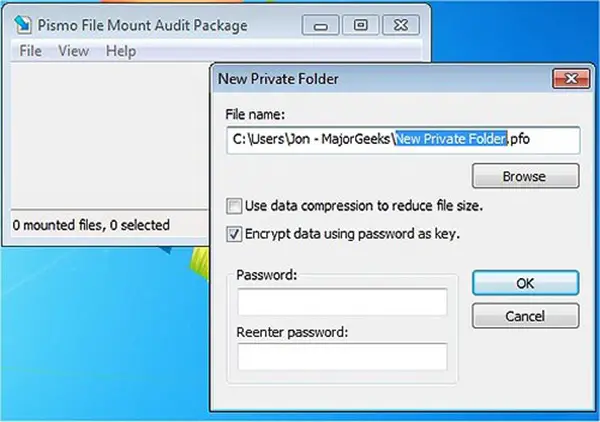Uncheck Encrypt data using password as key

click(234, 234)
